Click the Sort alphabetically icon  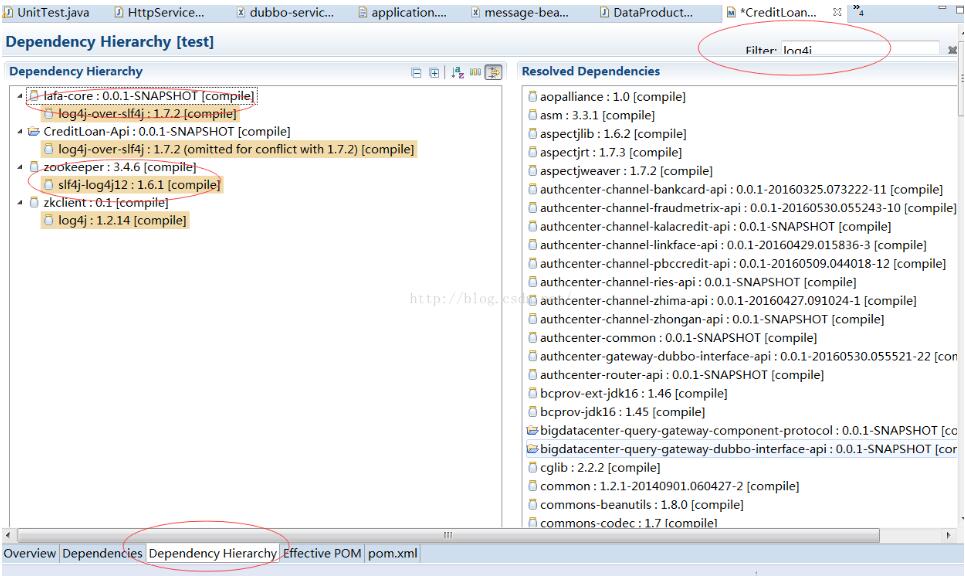click(x=457, y=72)
